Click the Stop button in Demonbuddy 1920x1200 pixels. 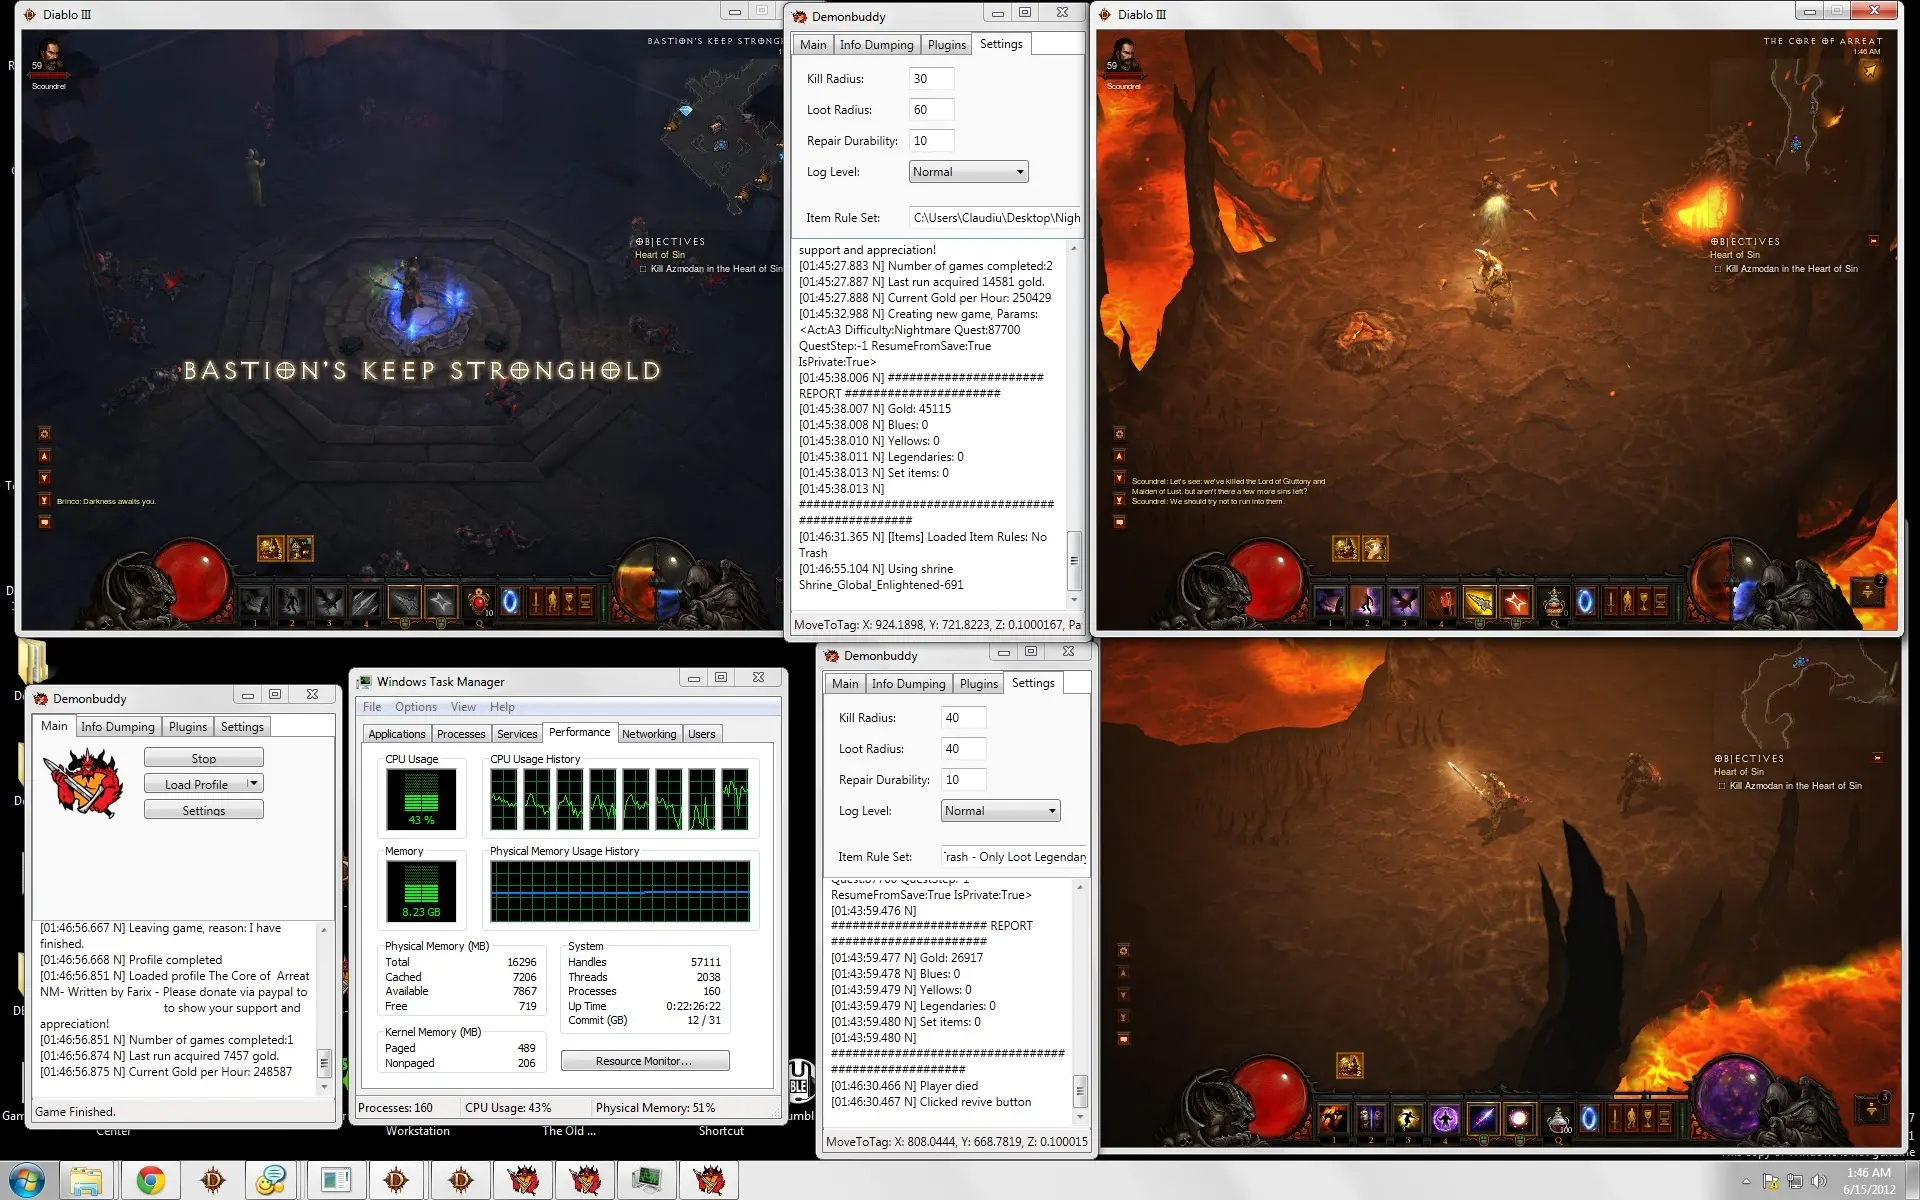click(x=204, y=758)
